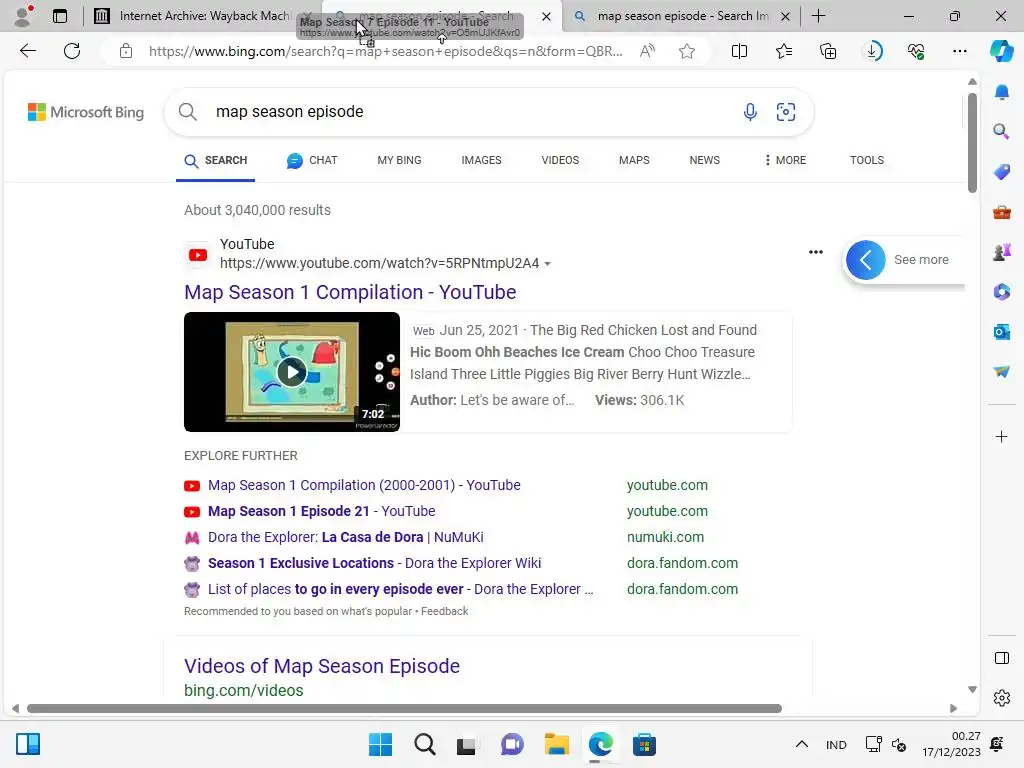Switch to the NEWS tab

coord(705,160)
